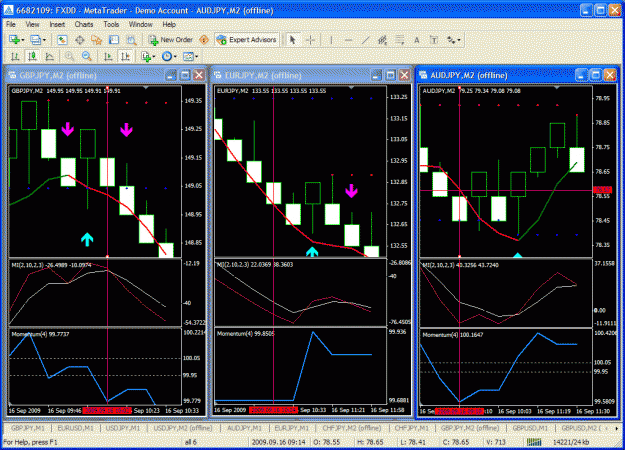Click 'all 6' profile in status bar
The image size is (625, 450).
point(191,442)
